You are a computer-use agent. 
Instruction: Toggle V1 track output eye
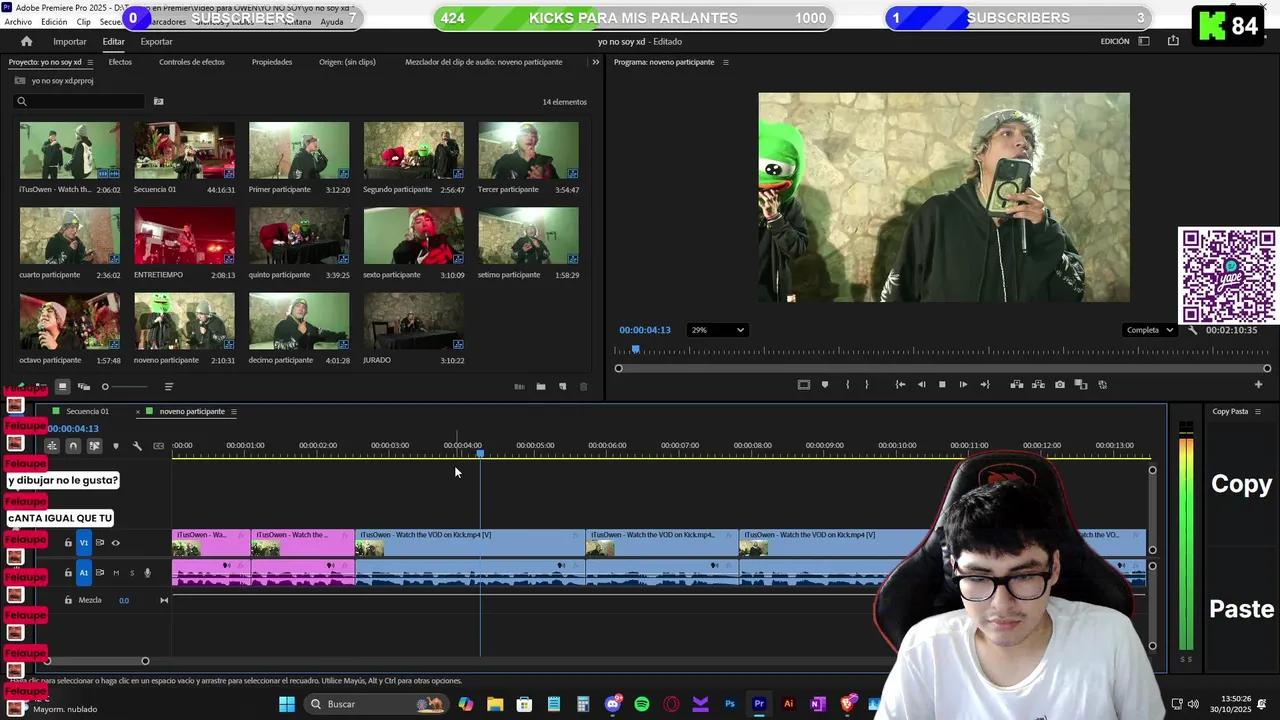click(x=115, y=543)
